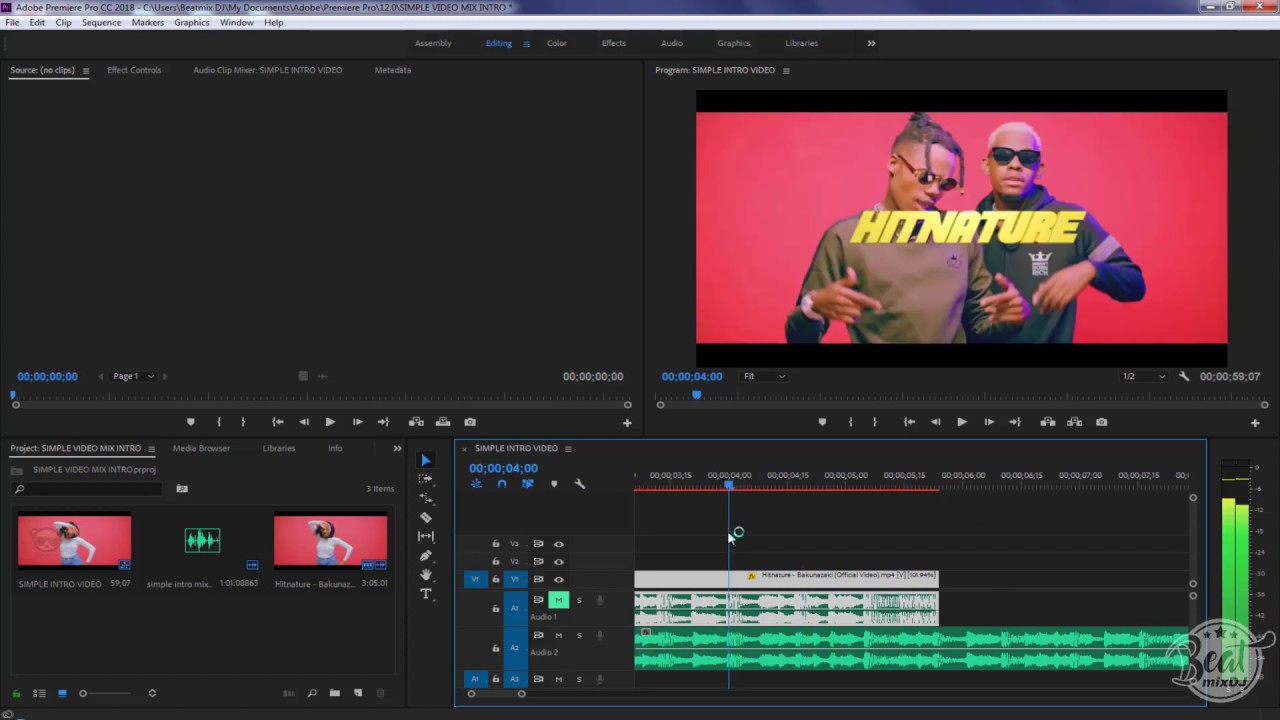This screenshot has width=1280, height=720.
Task: Solo track A1 with S button
Action: (579, 600)
